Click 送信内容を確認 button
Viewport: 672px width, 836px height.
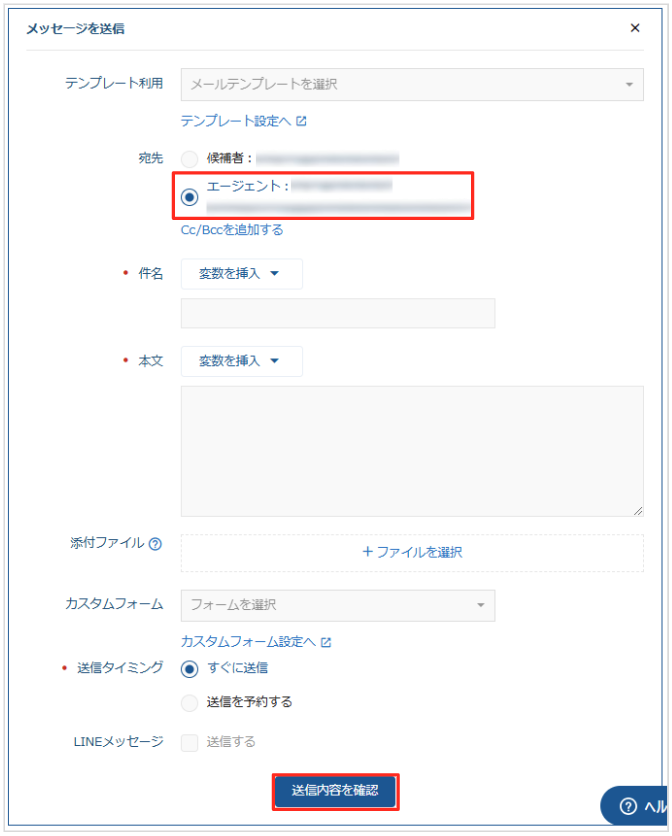tap(336, 791)
